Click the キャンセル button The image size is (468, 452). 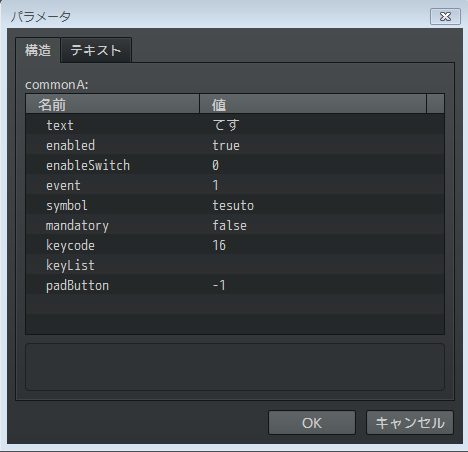pyautogui.click(x=410, y=423)
